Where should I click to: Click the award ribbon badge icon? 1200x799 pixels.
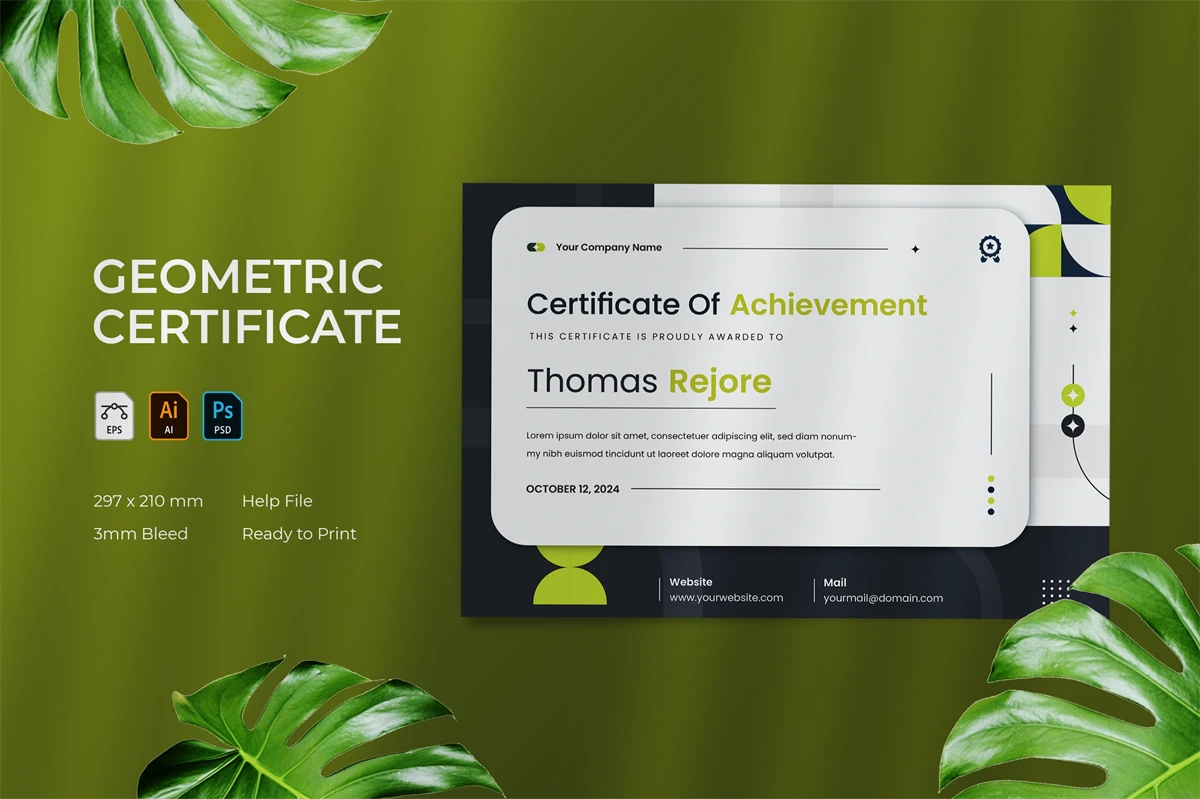pos(990,249)
